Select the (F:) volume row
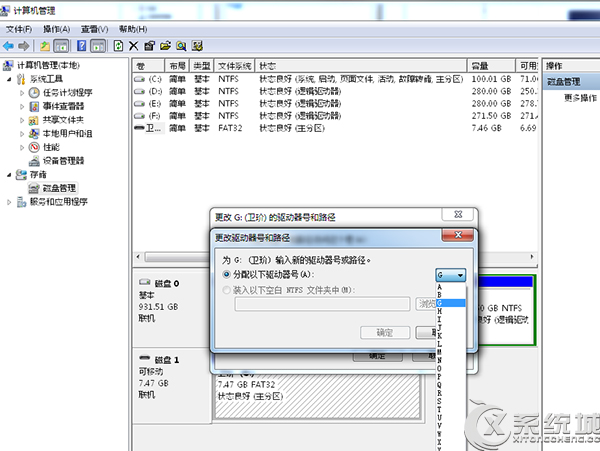The width and height of the screenshot is (600, 451). [x=335, y=116]
